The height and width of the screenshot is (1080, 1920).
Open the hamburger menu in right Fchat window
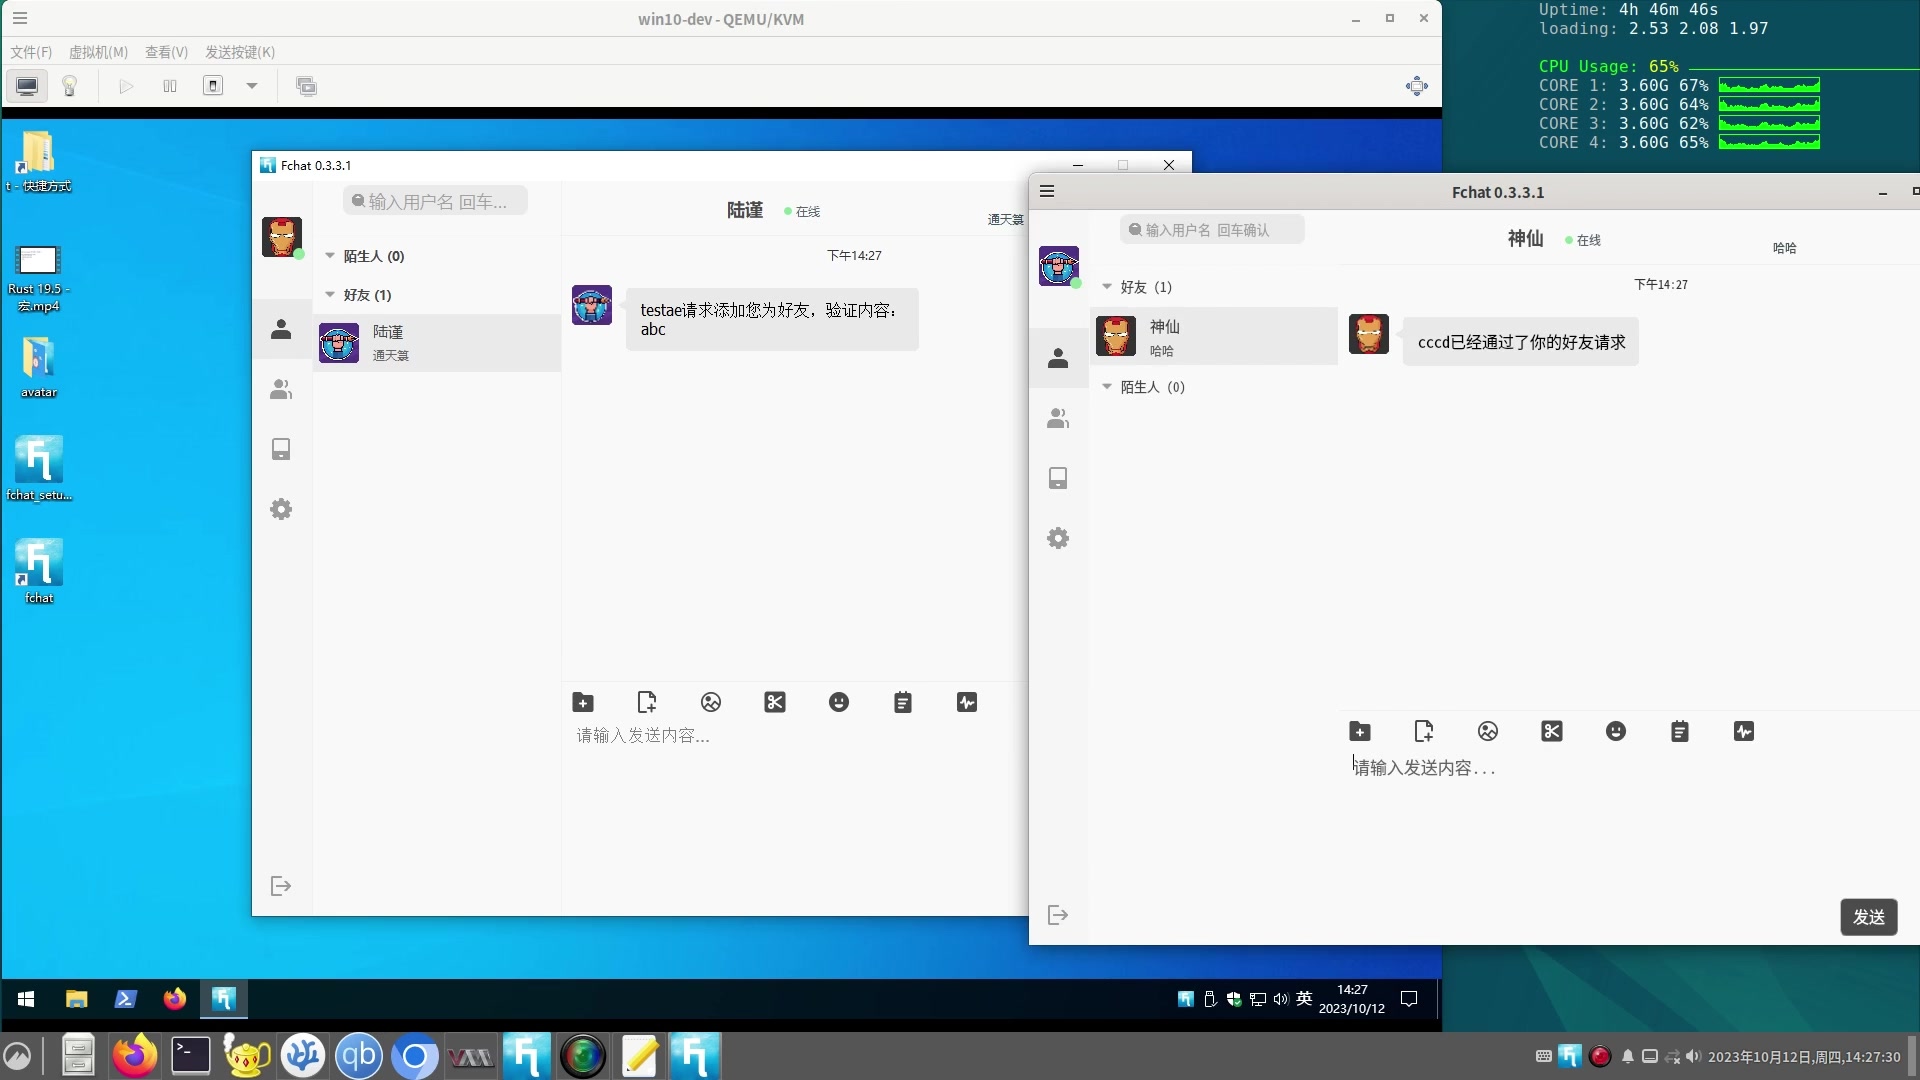coord(1047,191)
